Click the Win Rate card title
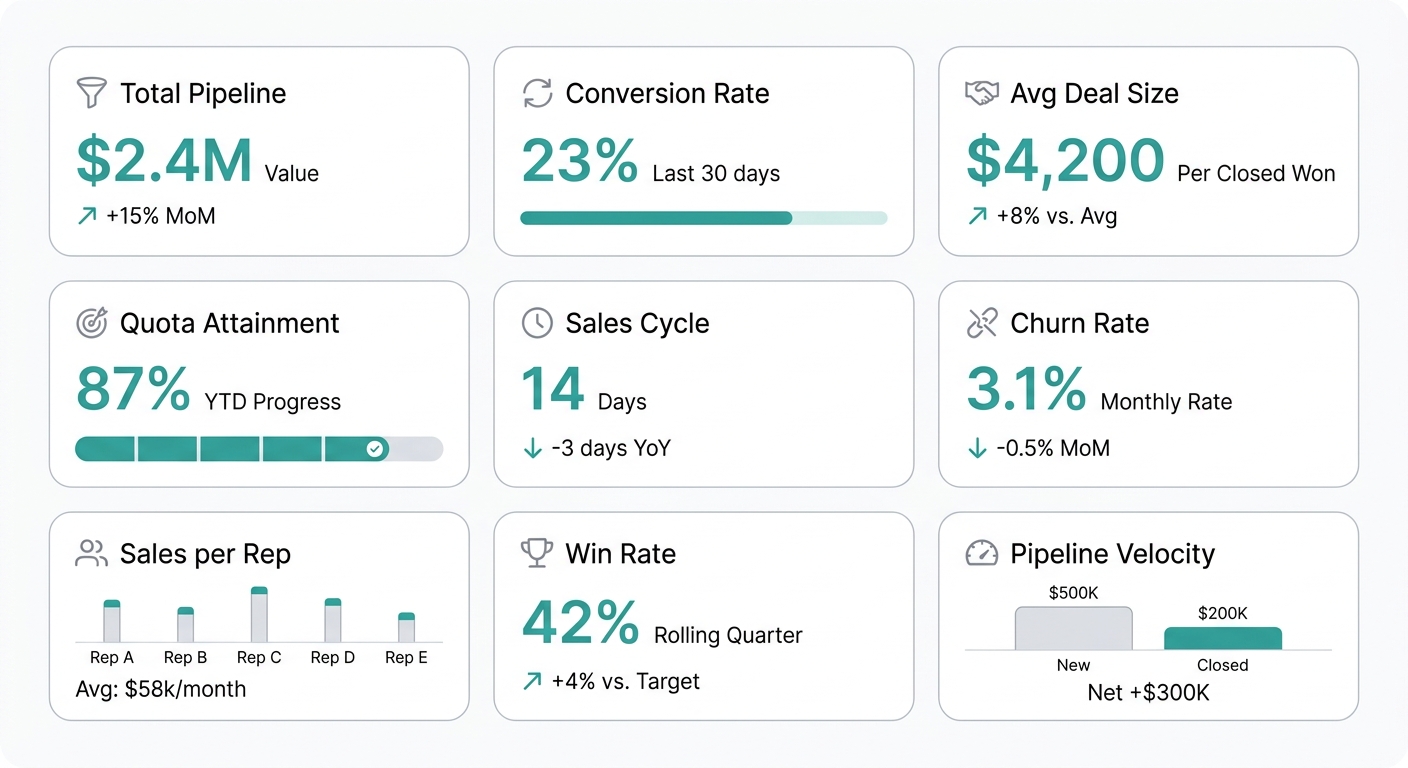The image size is (1408, 768). click(x=620, y=554)
